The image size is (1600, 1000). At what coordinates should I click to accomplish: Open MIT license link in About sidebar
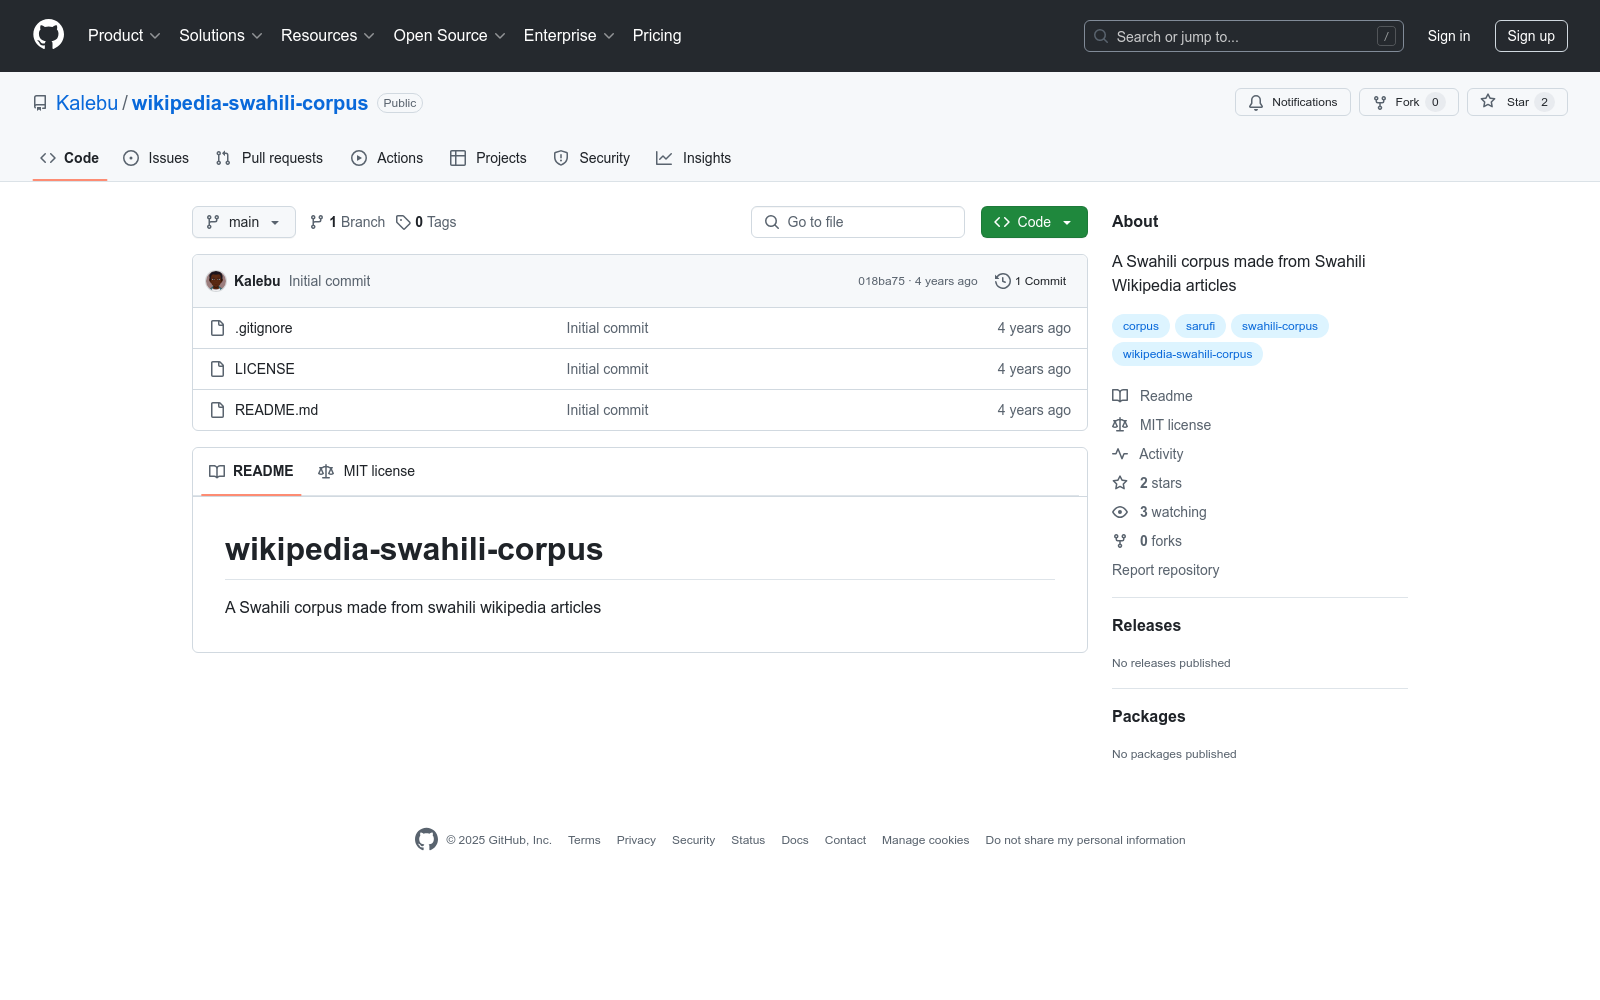click(1162, 425)
